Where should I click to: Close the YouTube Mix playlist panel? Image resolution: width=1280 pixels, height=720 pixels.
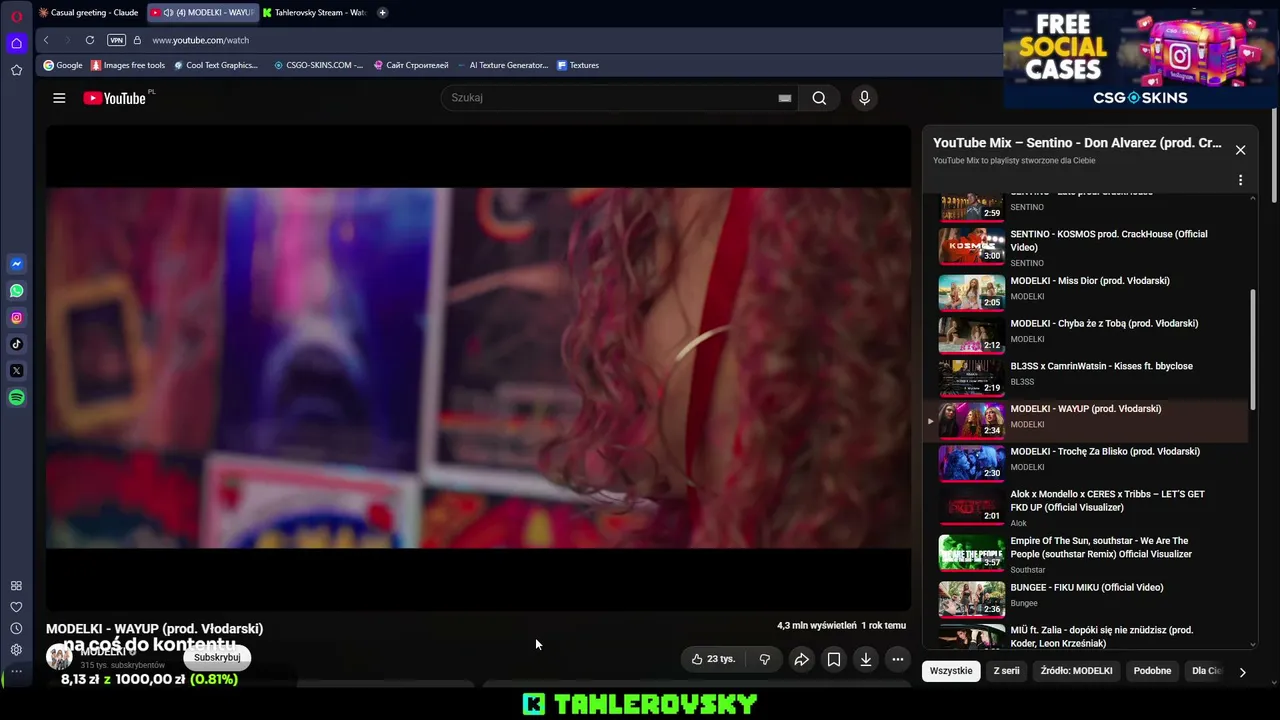pyautogui.click(x=1240, y=150)
